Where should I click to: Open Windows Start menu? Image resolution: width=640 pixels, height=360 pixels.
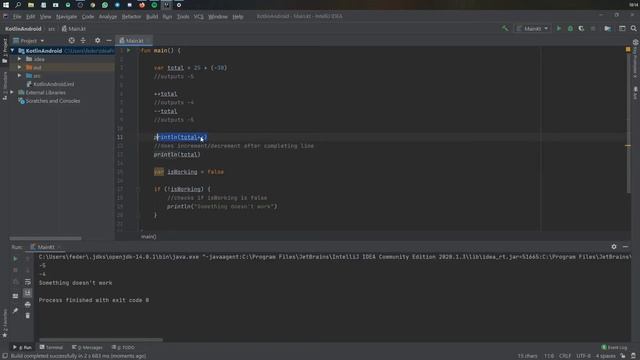6,5
